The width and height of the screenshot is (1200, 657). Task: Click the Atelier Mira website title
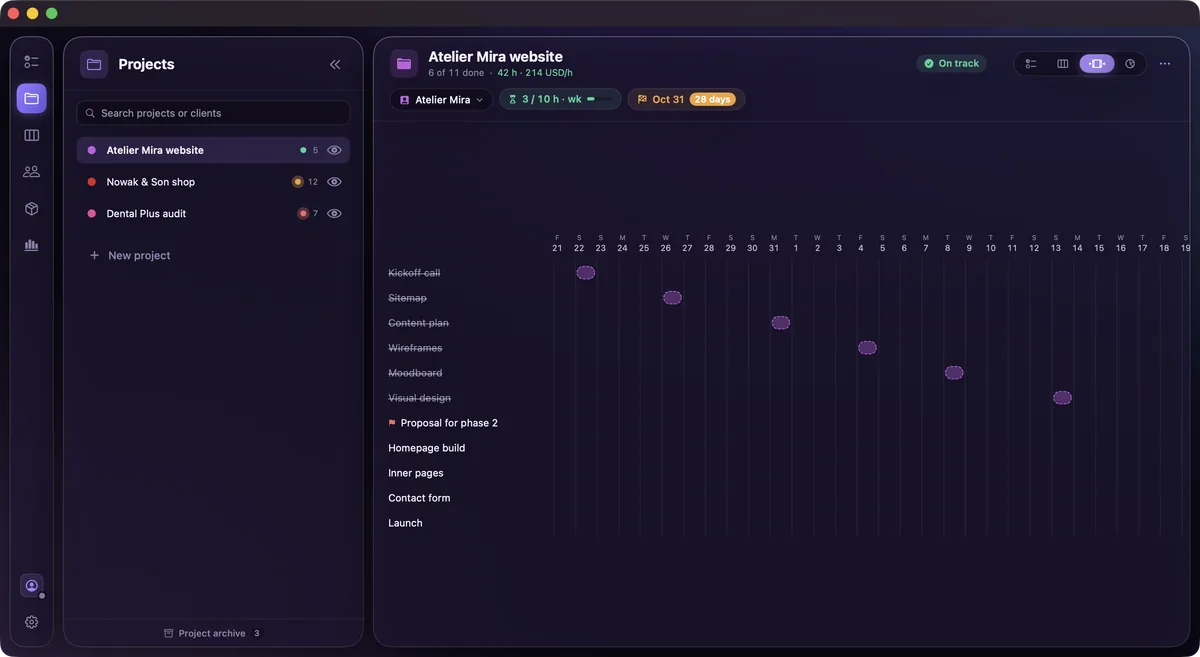495,57
